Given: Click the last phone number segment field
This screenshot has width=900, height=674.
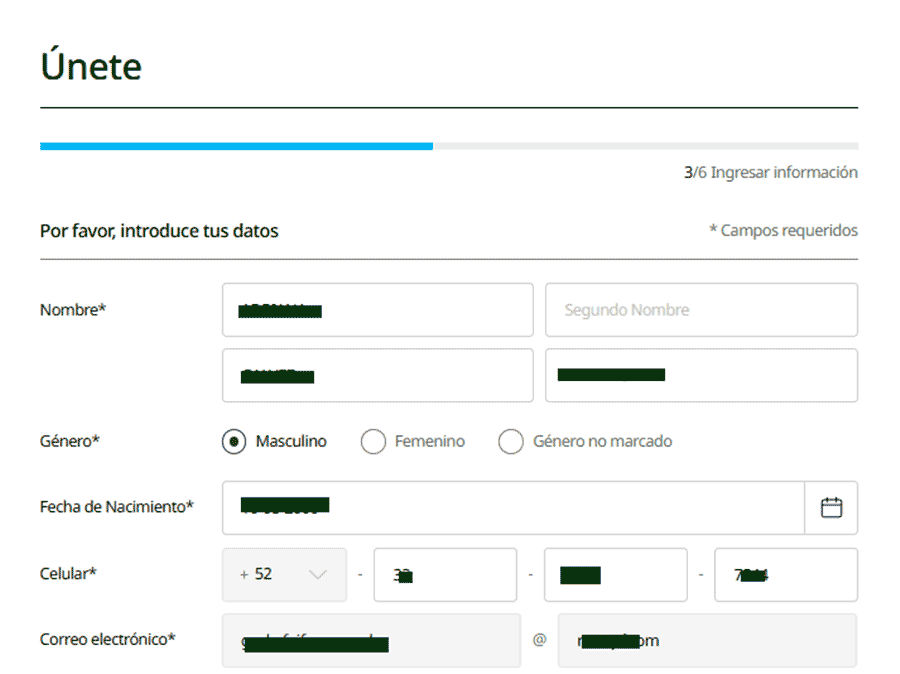Looking at the screenshot, I should [785, 575].
